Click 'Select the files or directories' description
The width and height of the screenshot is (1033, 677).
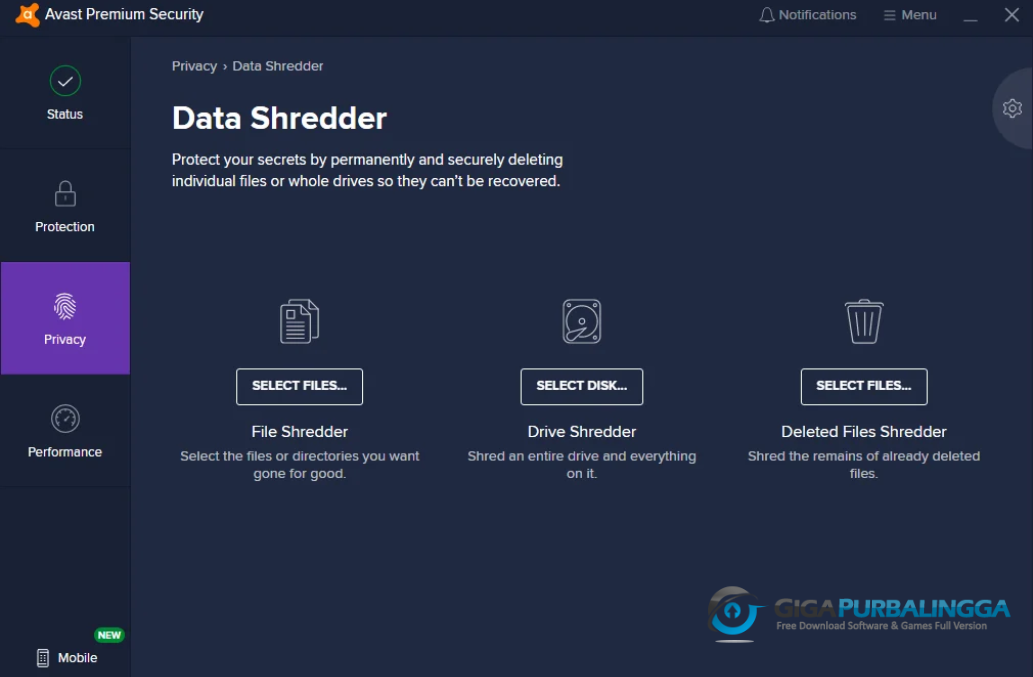(x=299, y=464)
